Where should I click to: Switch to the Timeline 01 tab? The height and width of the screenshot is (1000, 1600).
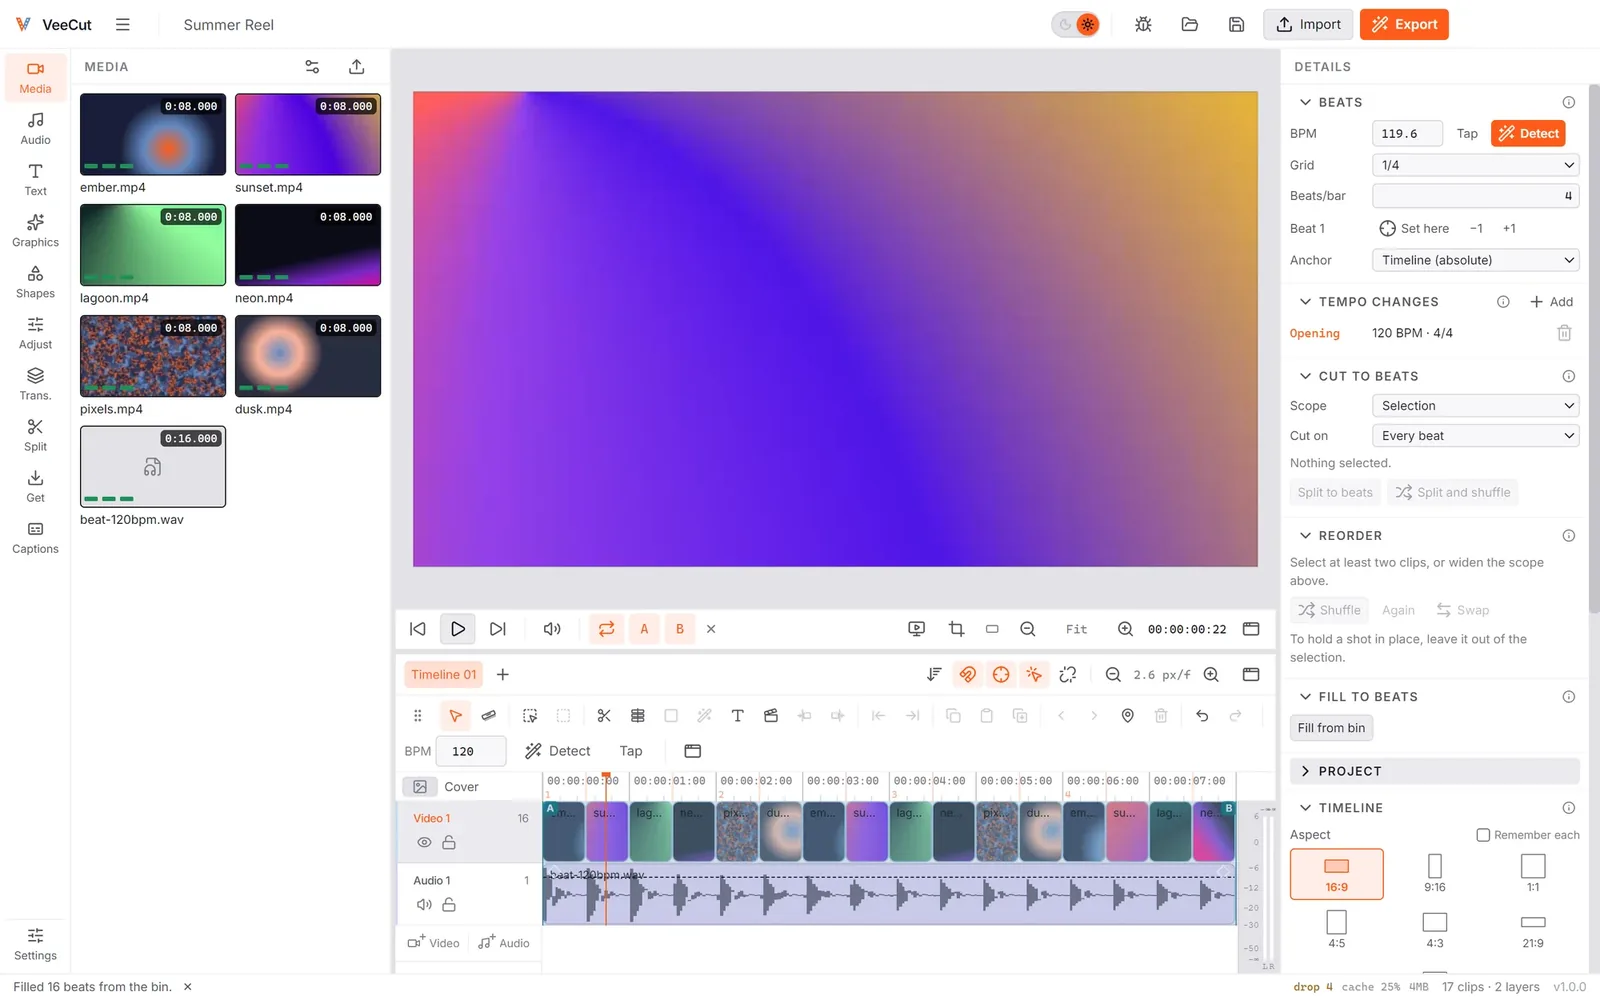pyautogui.click(x=443, y=675)
